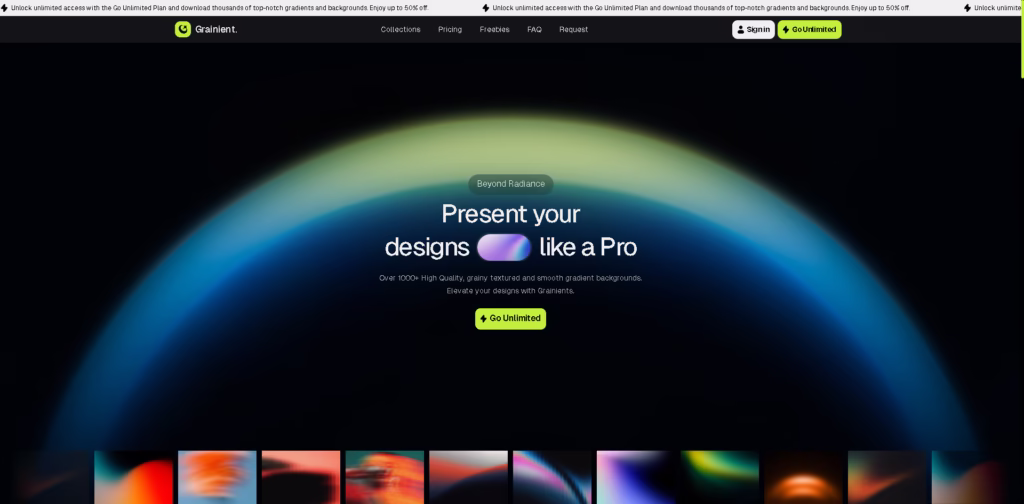Open the blurred orange on blue thumbnail
Viewport: 1024px width, 504px height.
(217, 477)
